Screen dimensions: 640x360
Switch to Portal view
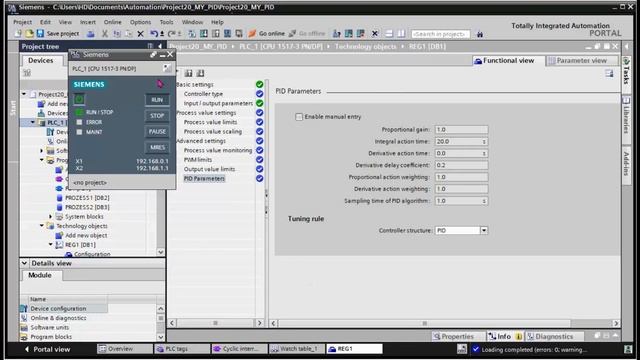47,349
